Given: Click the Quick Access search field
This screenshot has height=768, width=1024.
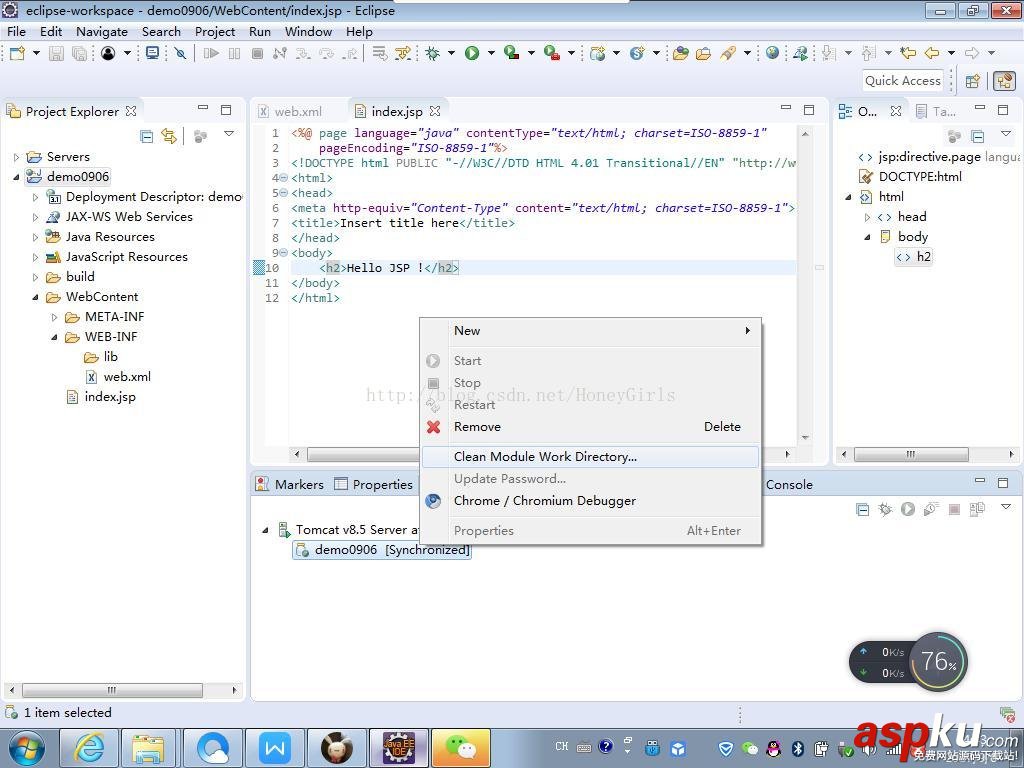Looking at the screenshot, I should pos(903,81).
